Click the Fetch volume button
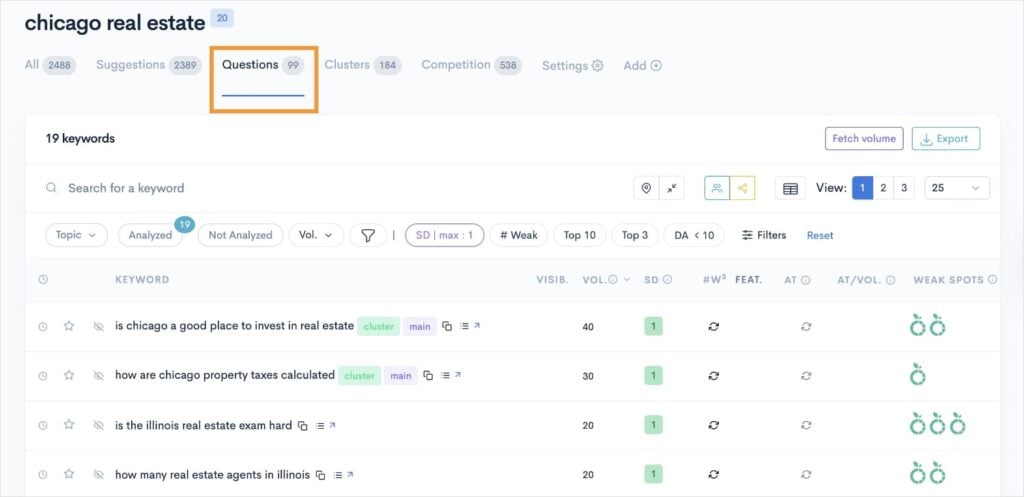 [x=864, y=139]
